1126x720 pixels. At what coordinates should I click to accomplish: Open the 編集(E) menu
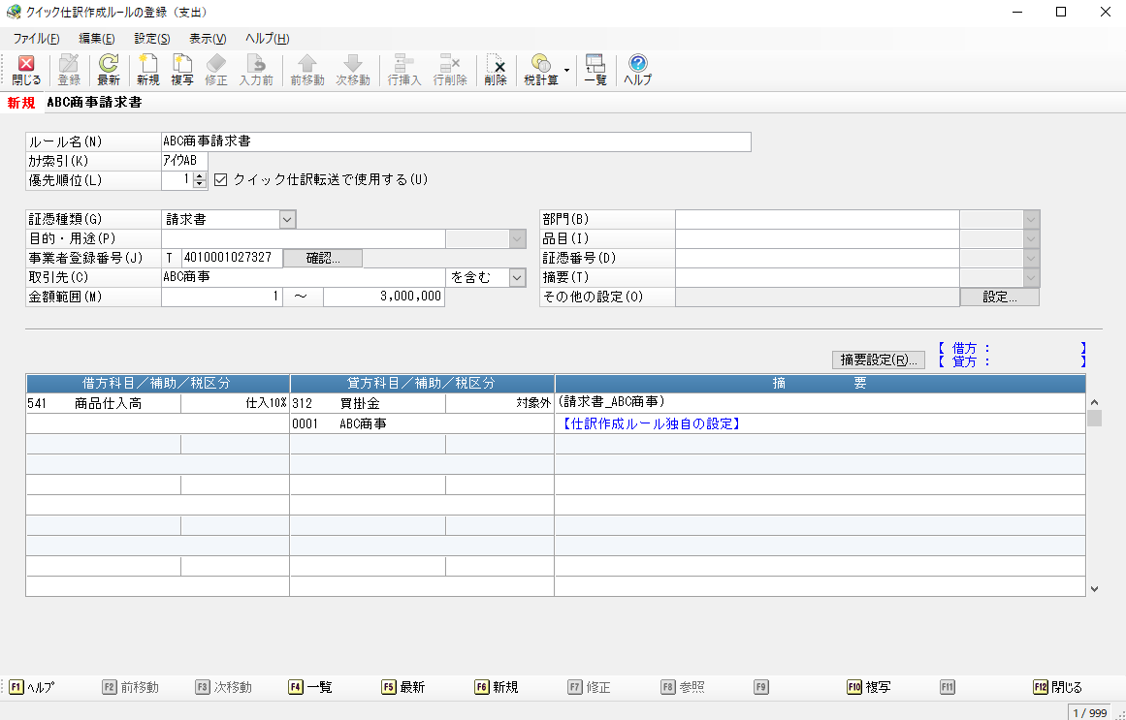tap(96, 39)
